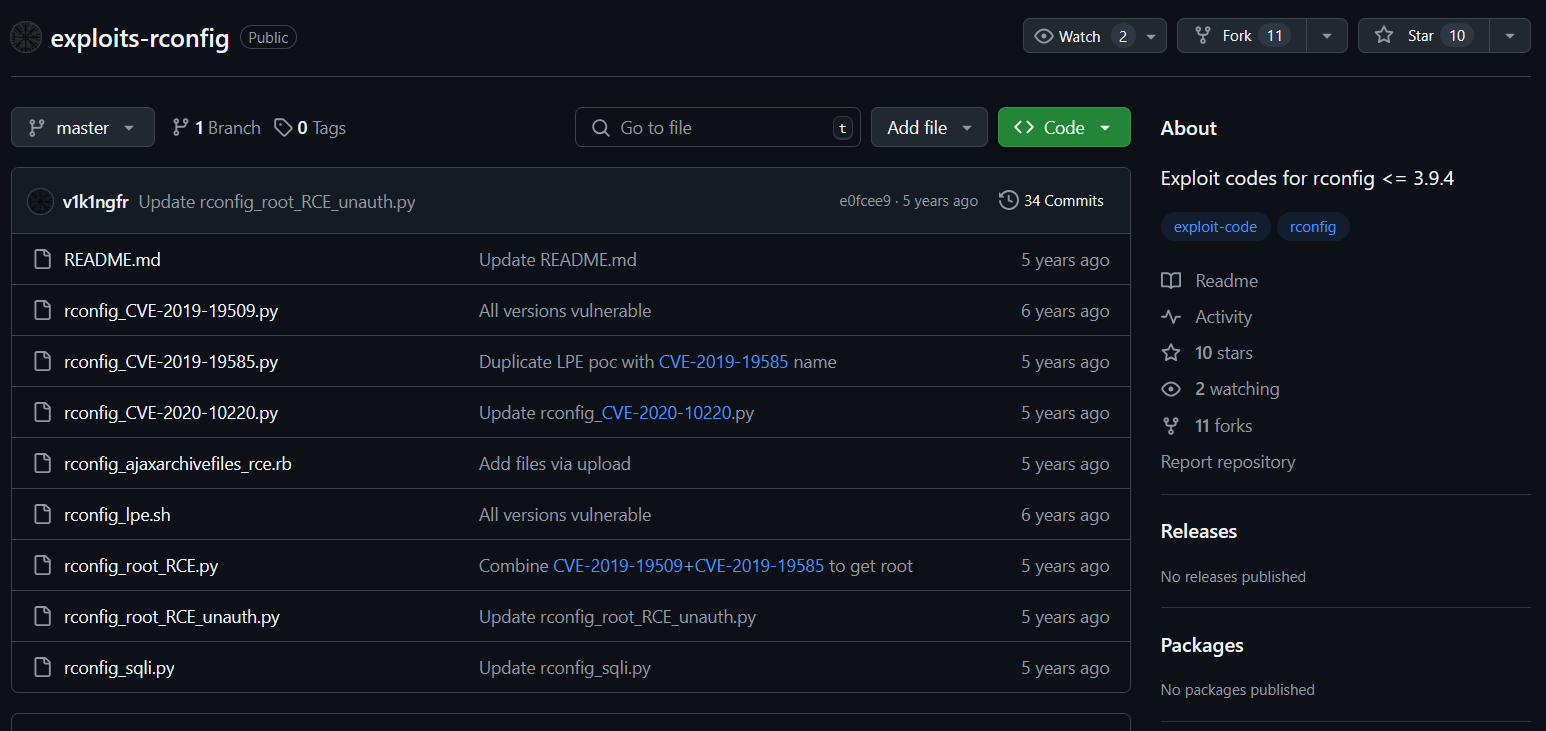This screenshot has width=1546, height=731.
Task: Click Report repository
Action: [1228, 462]
